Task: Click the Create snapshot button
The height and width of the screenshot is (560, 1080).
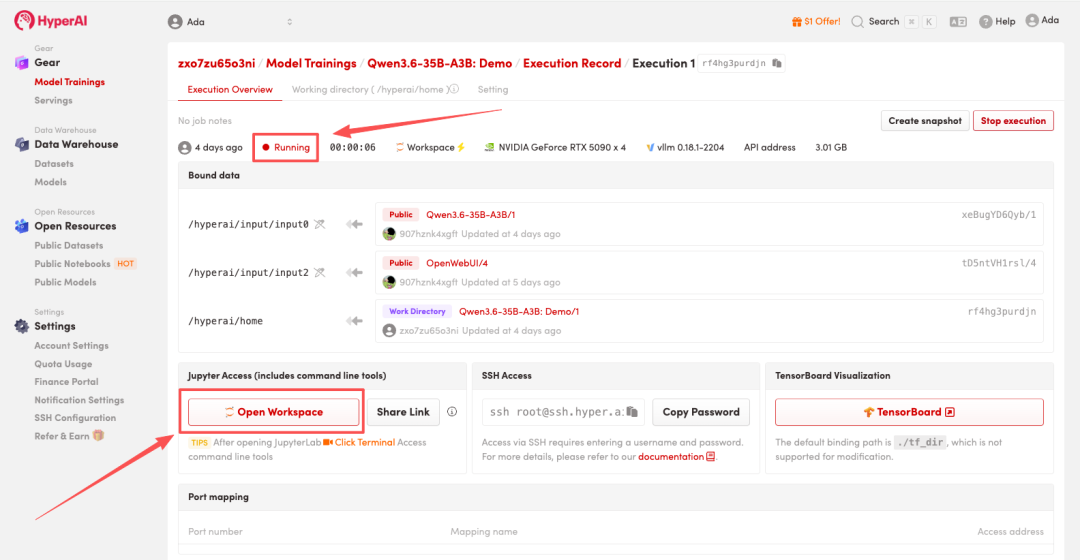Action: (924, 121)
